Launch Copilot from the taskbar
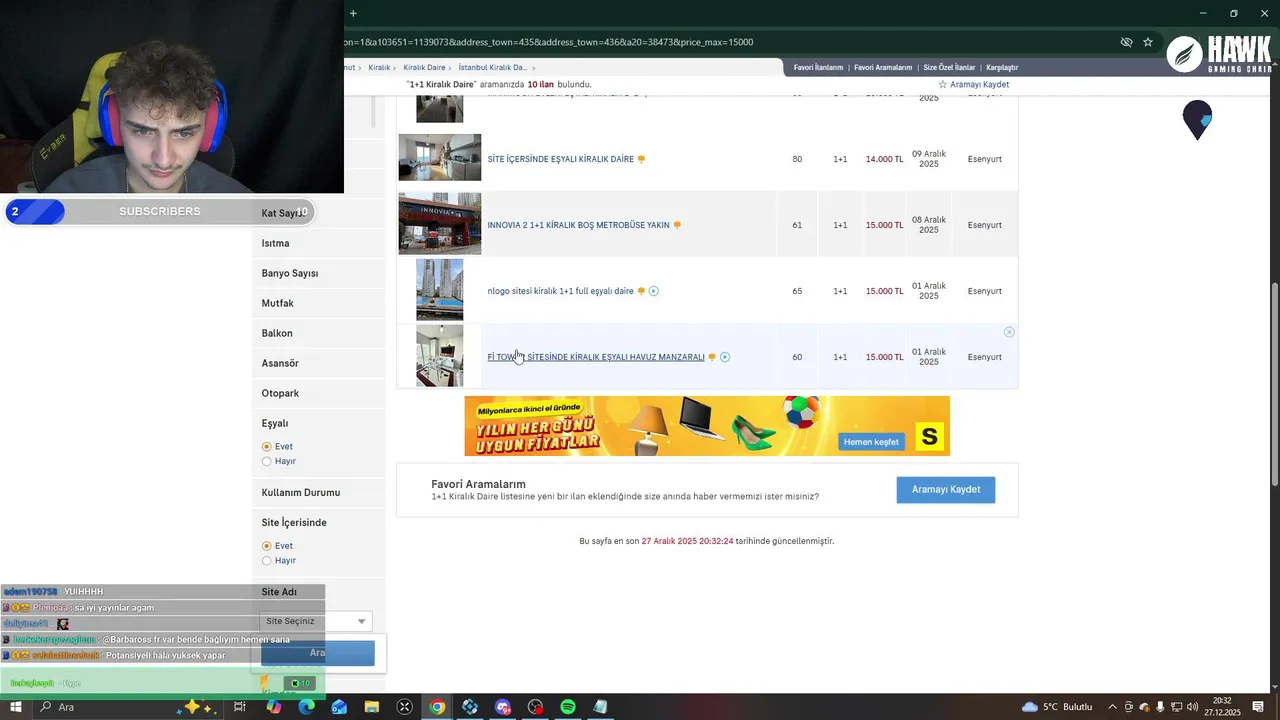Image resolution: width=1280 pixels, height=720 pixels. (x=274, y=707)
